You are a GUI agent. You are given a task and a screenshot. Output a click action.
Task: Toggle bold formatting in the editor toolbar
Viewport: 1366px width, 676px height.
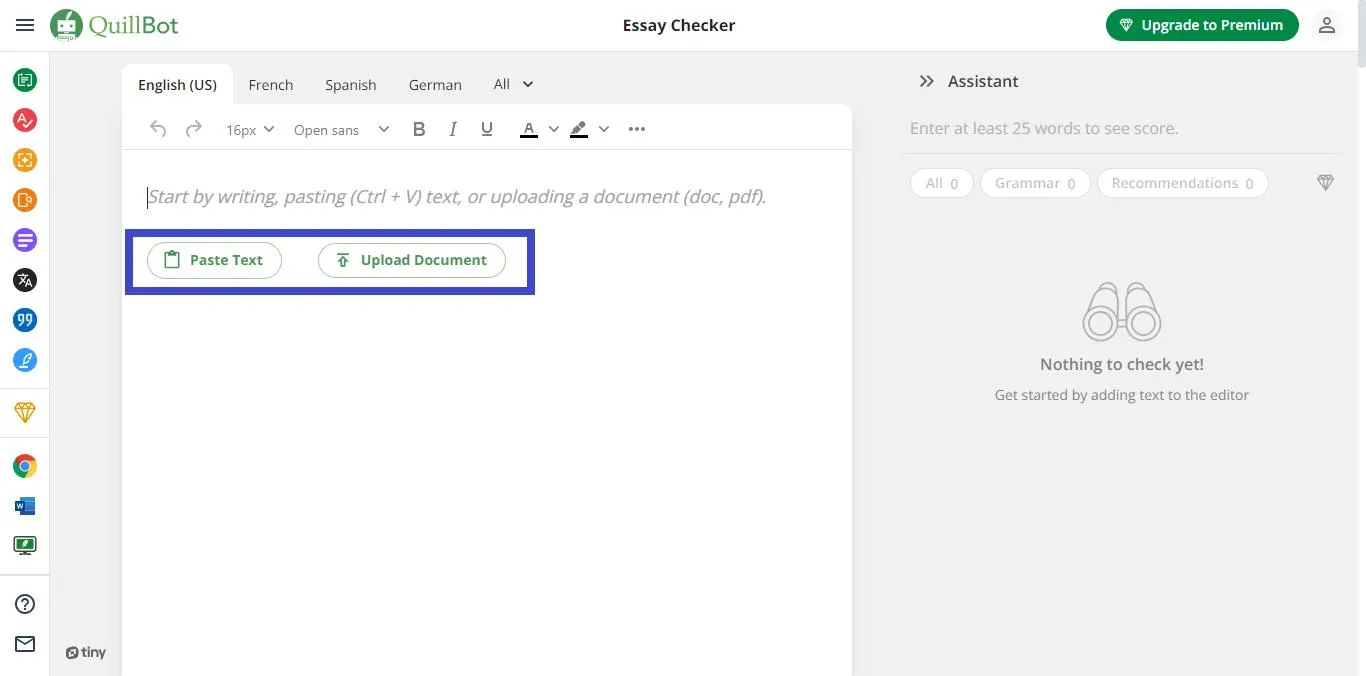tap(419, 129)
